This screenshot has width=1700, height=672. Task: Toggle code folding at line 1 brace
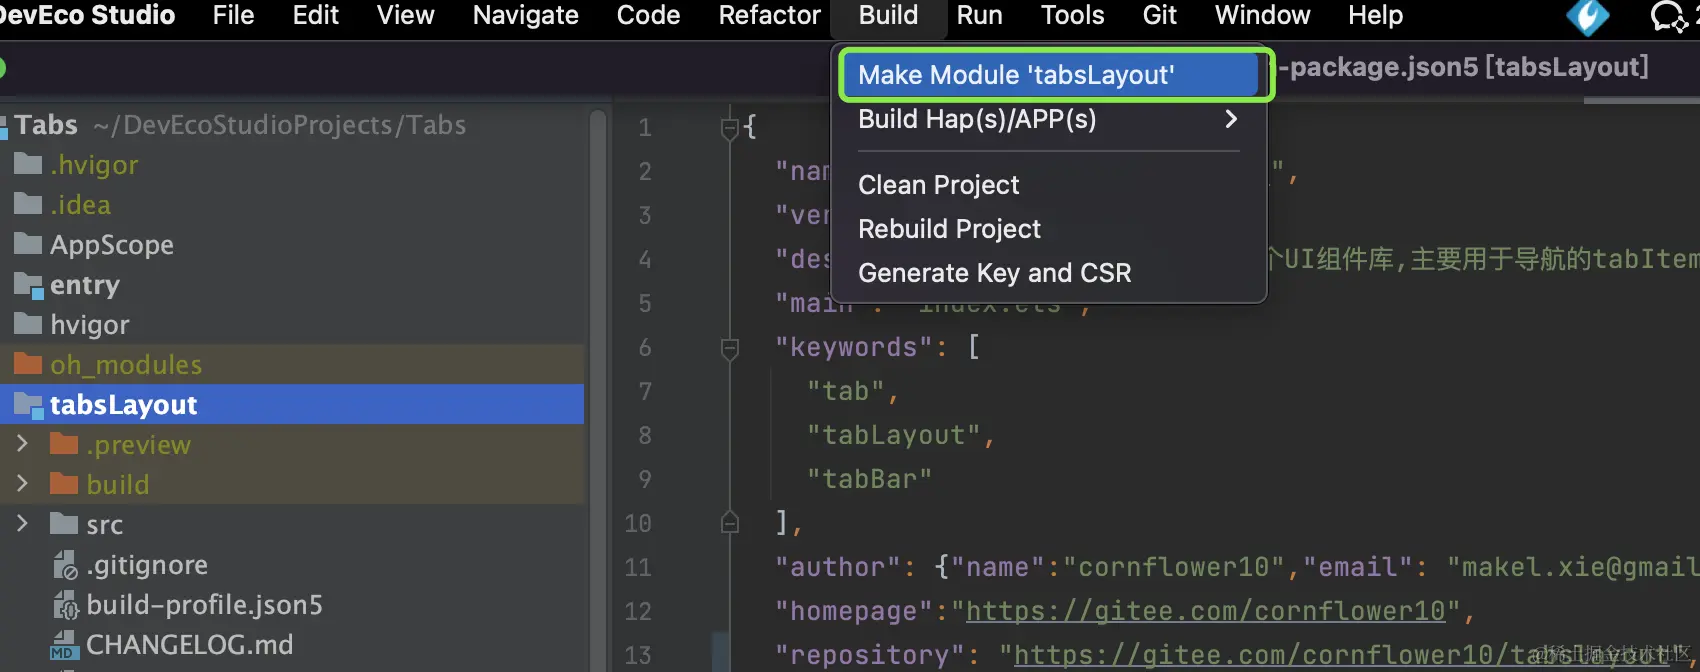point(730,127)
